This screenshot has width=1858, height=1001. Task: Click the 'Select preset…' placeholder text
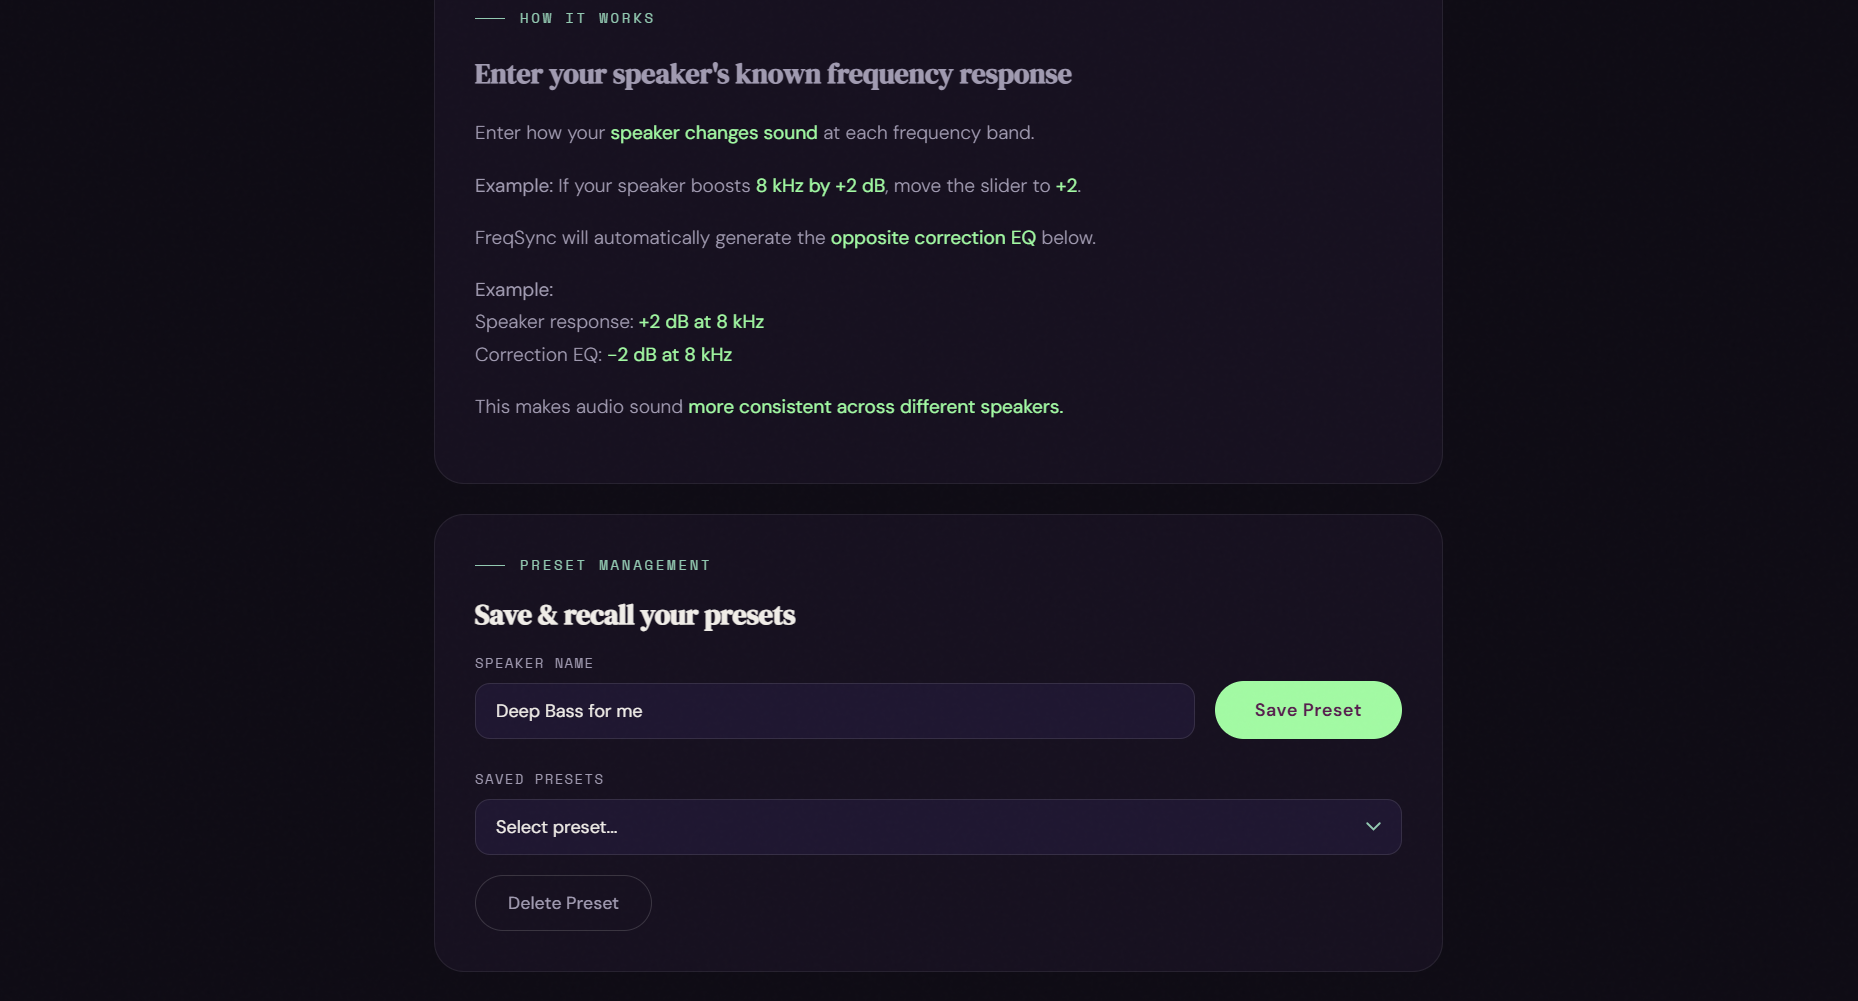click(x=556, y=827)
